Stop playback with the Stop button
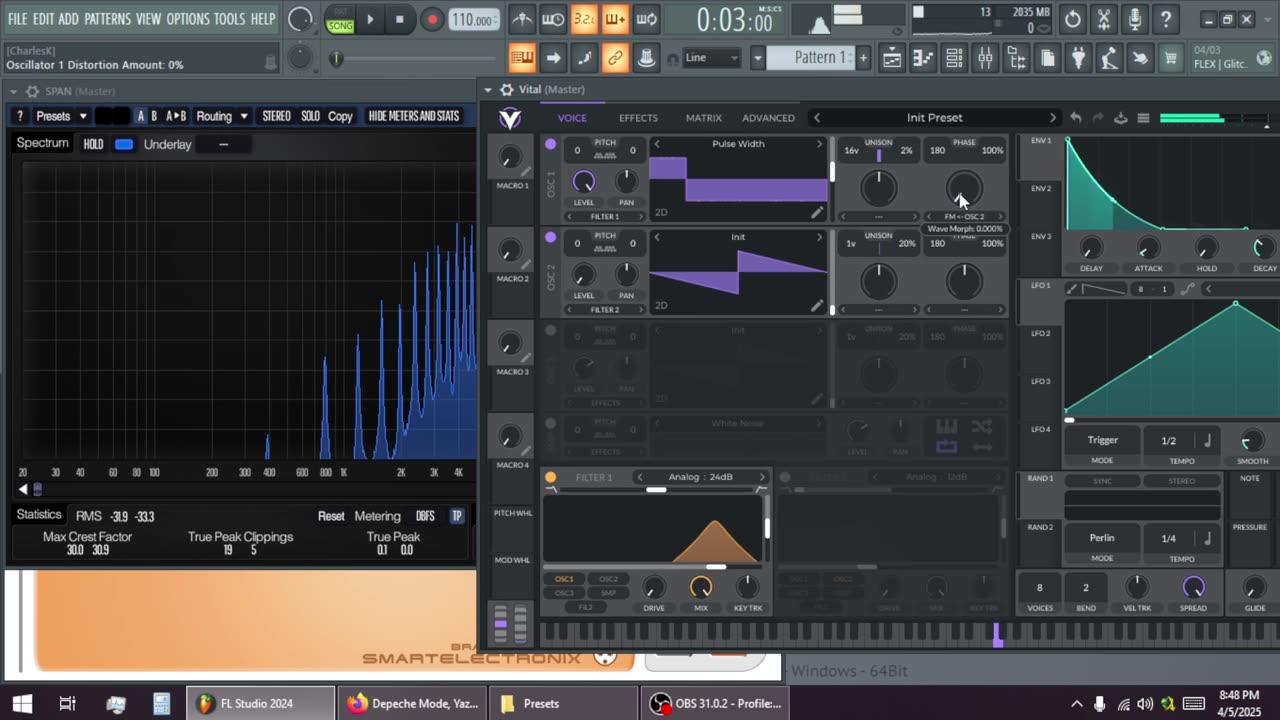This screenshot has height=720, width=1280. point(400,19)
